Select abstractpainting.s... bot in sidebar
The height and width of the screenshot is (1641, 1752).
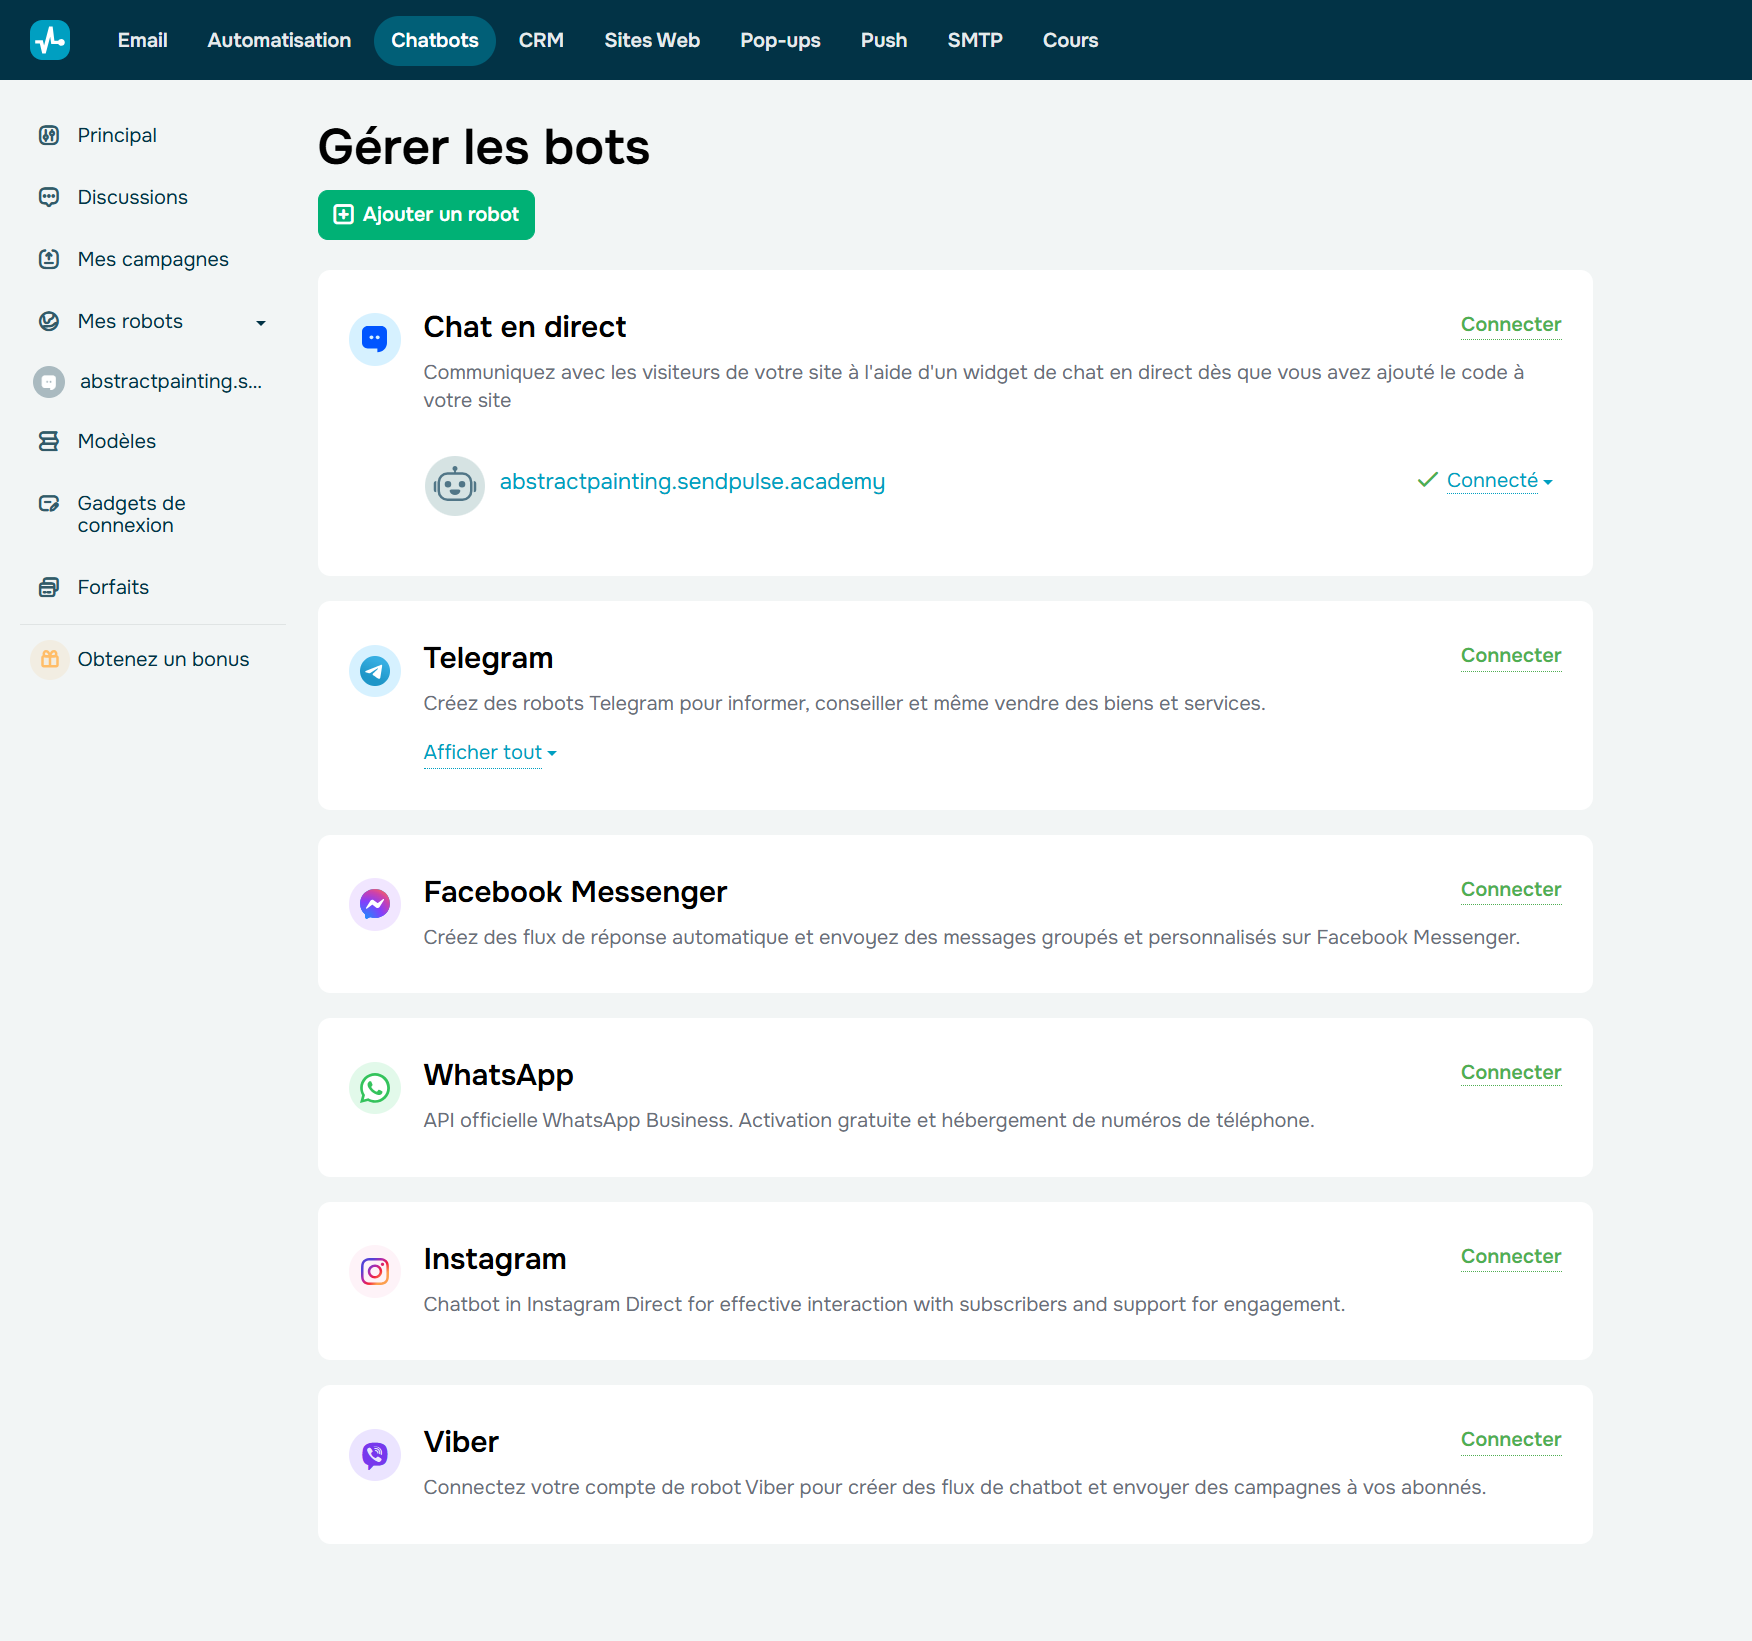171,381
